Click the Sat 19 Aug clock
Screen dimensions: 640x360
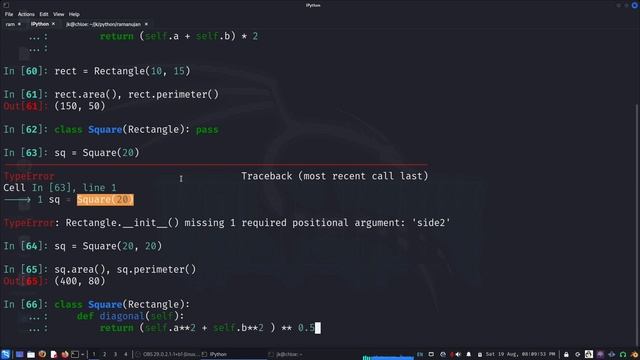tap(520, 354)
